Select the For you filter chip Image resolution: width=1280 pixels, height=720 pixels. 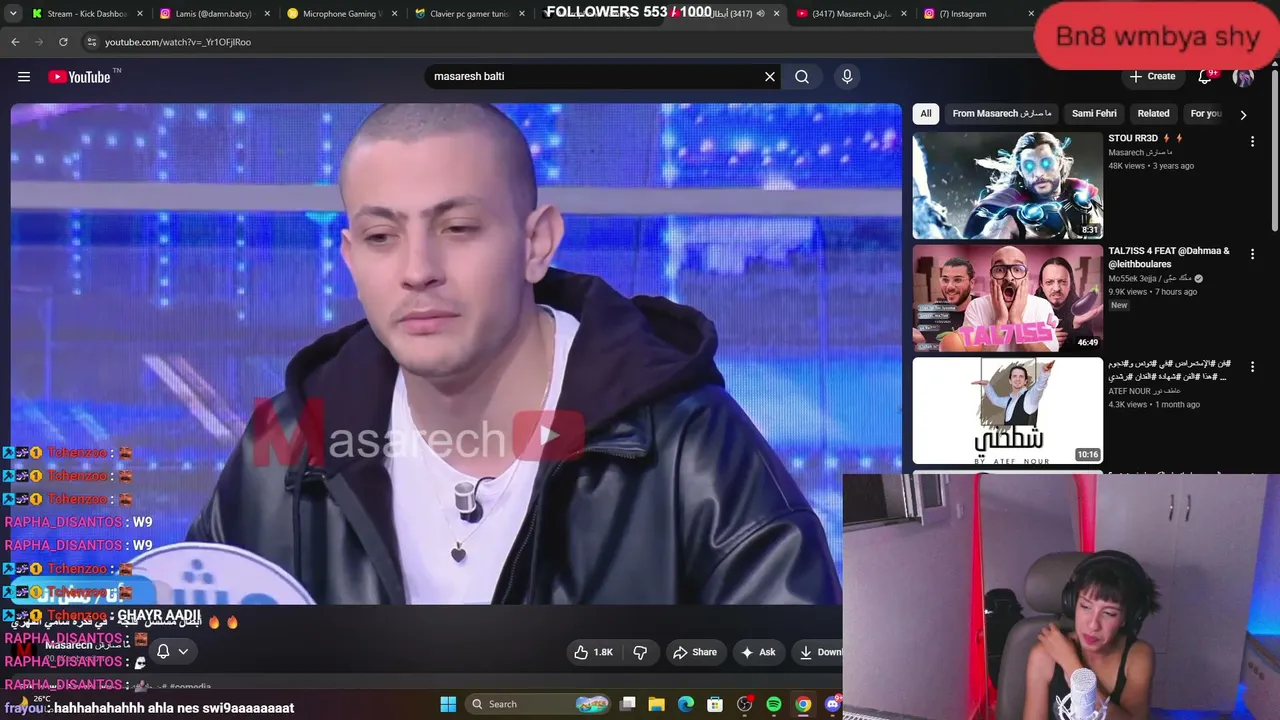pos(1206,114)
